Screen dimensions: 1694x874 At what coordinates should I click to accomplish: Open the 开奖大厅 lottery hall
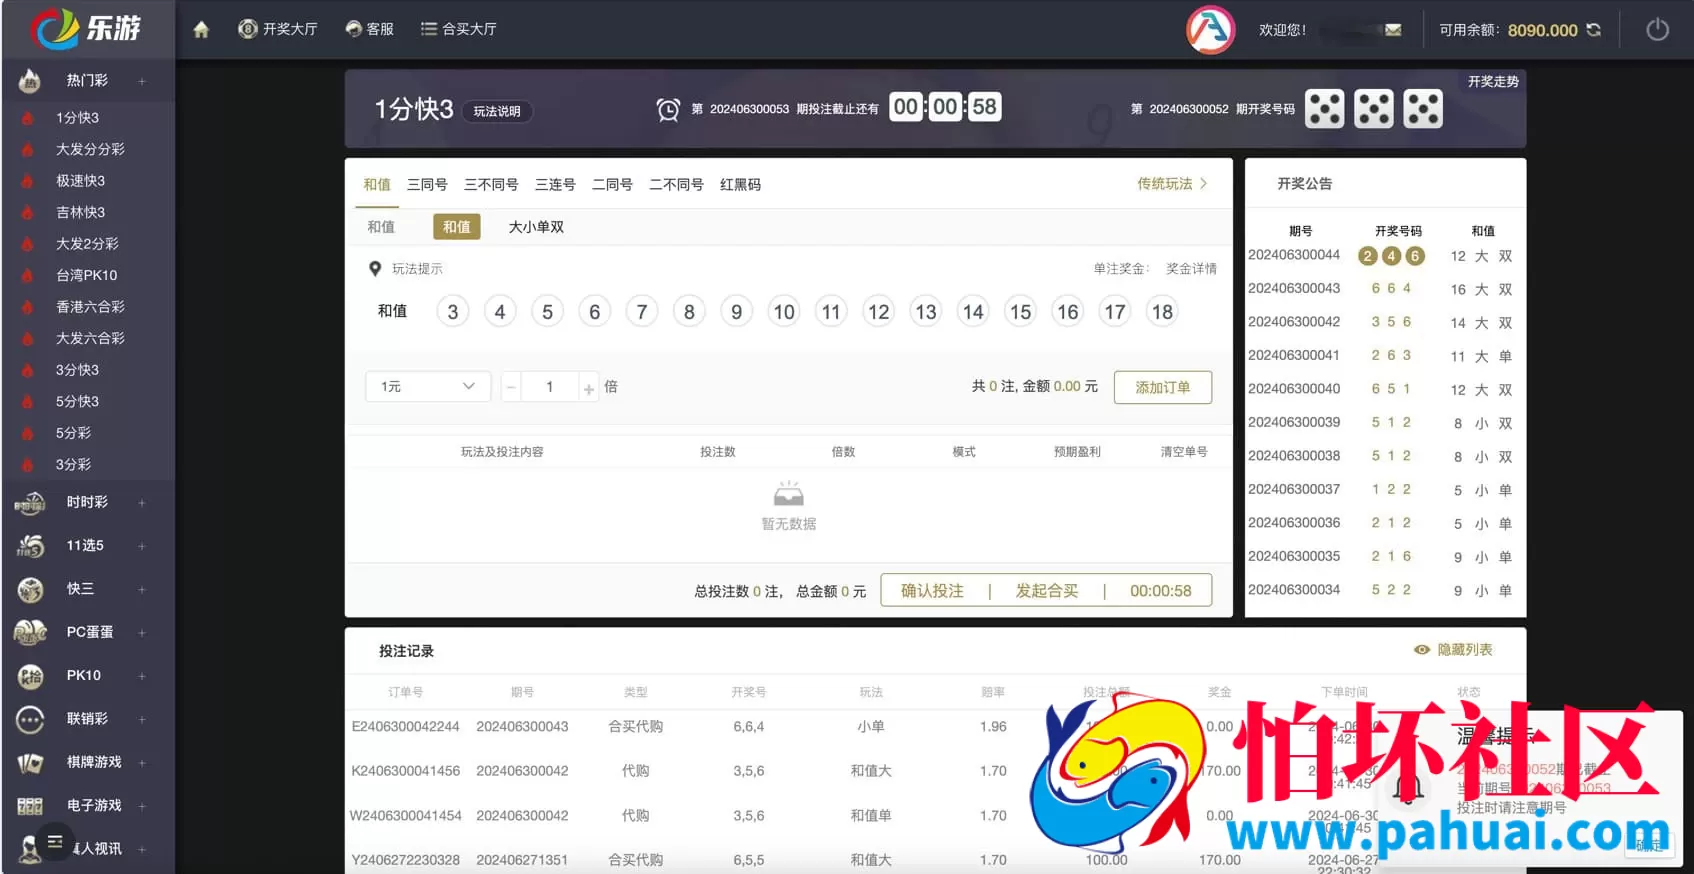click(278, 29)
